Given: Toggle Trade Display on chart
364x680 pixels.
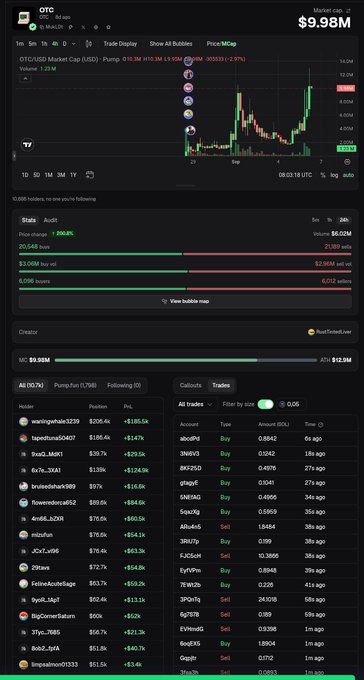Looking at the screenshot, I should click(120, 44).
